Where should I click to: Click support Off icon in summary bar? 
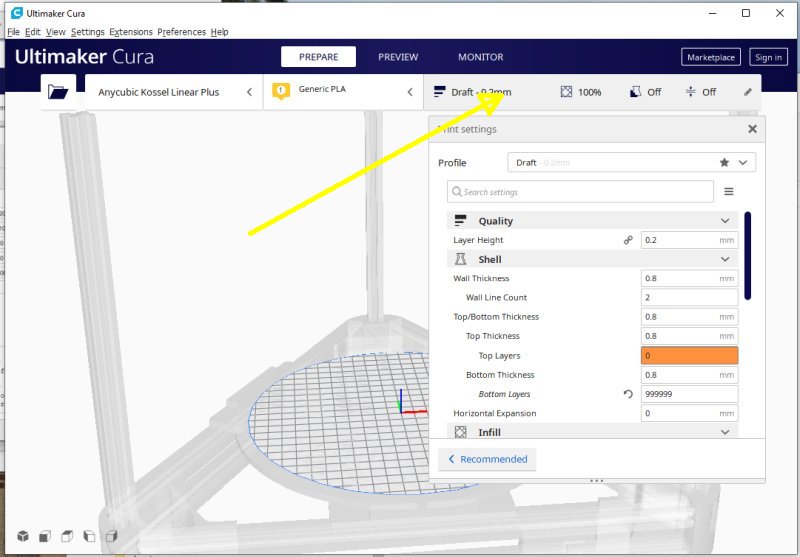coord(635,92)
